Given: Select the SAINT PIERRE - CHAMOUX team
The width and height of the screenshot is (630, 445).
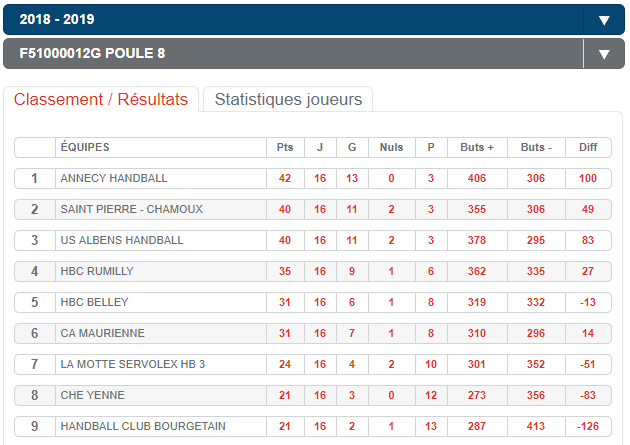Looking at the screenshot, I should click(131, 209).
